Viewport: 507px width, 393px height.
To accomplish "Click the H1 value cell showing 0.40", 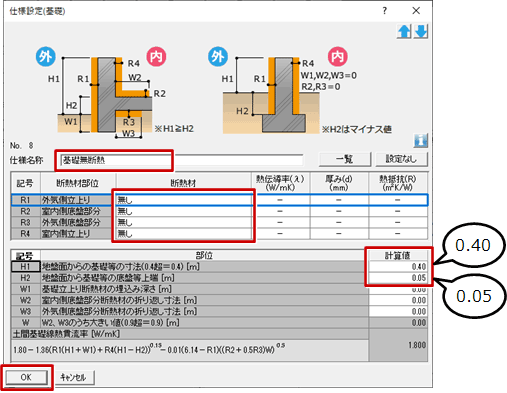I will coord(398,267).
